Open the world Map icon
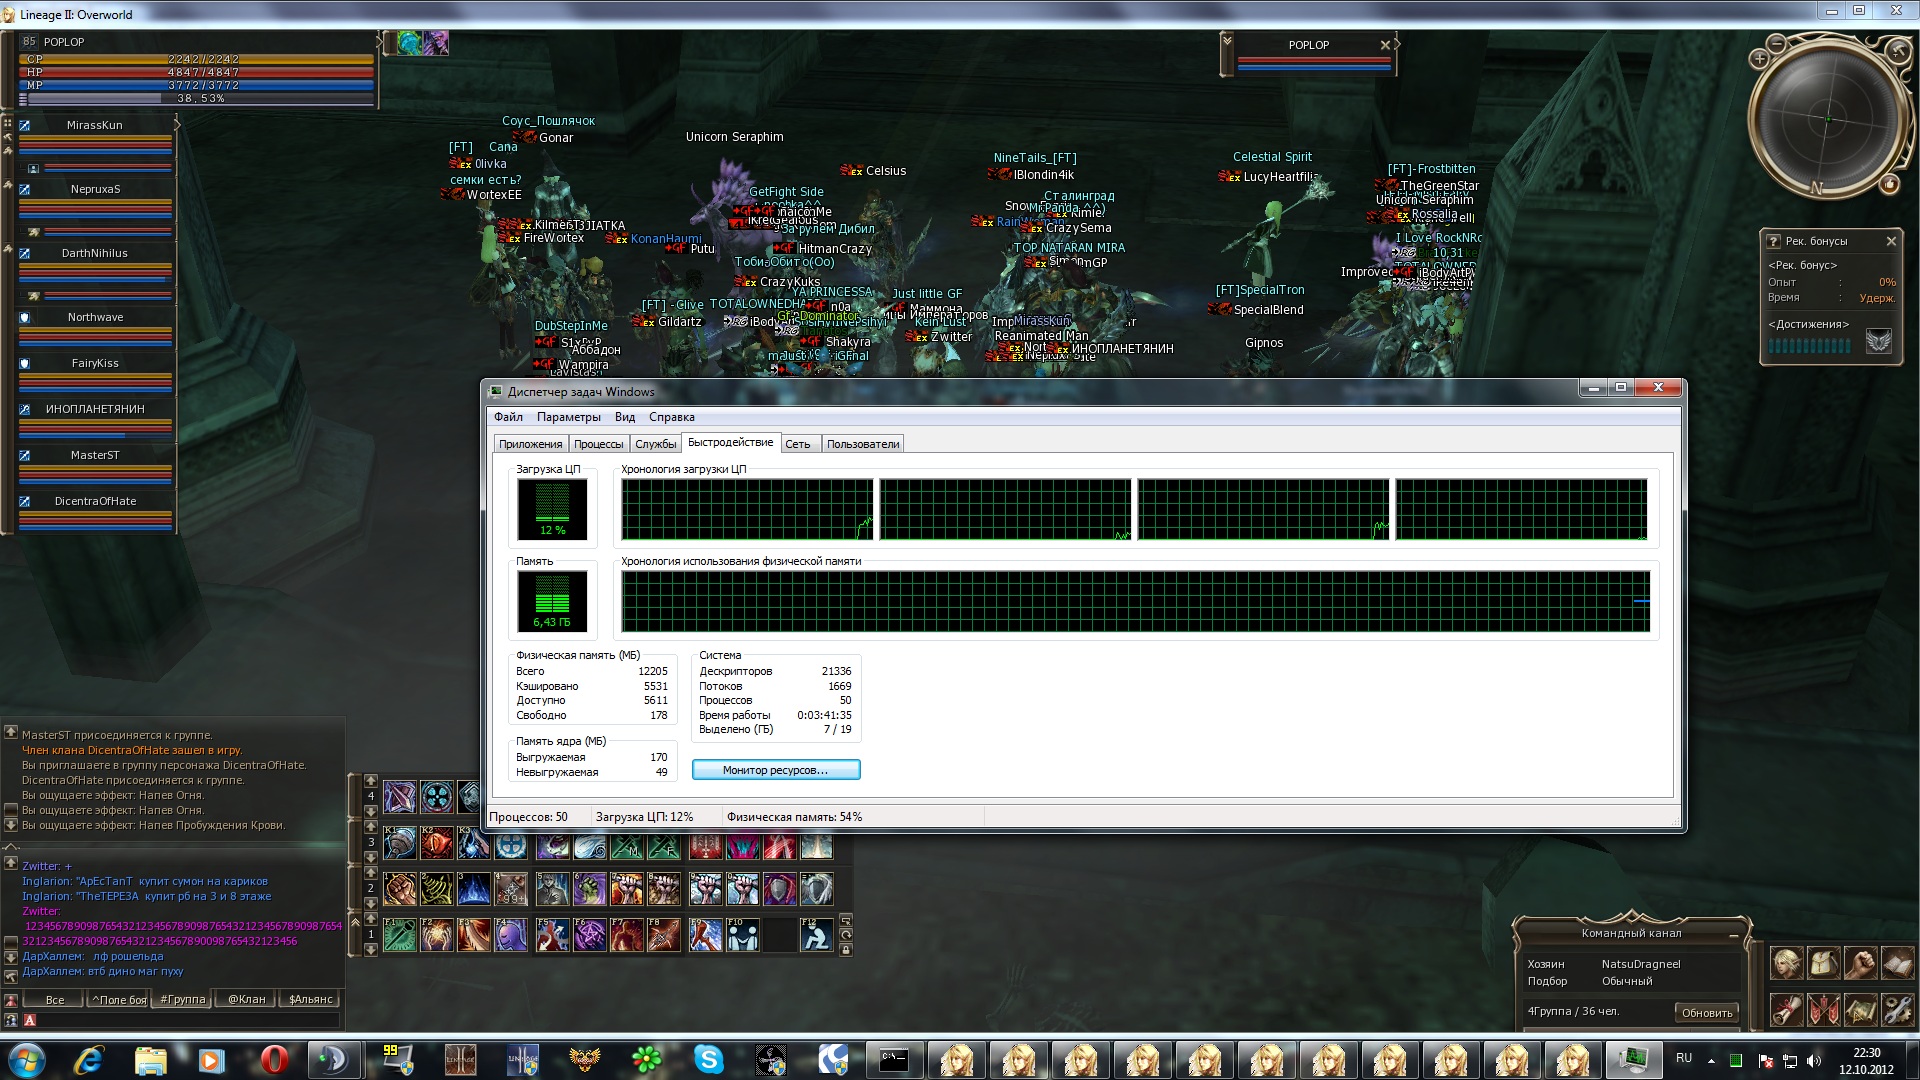The height and width of the screenshot is (1080, 1920). (x=1861, y=1009)
